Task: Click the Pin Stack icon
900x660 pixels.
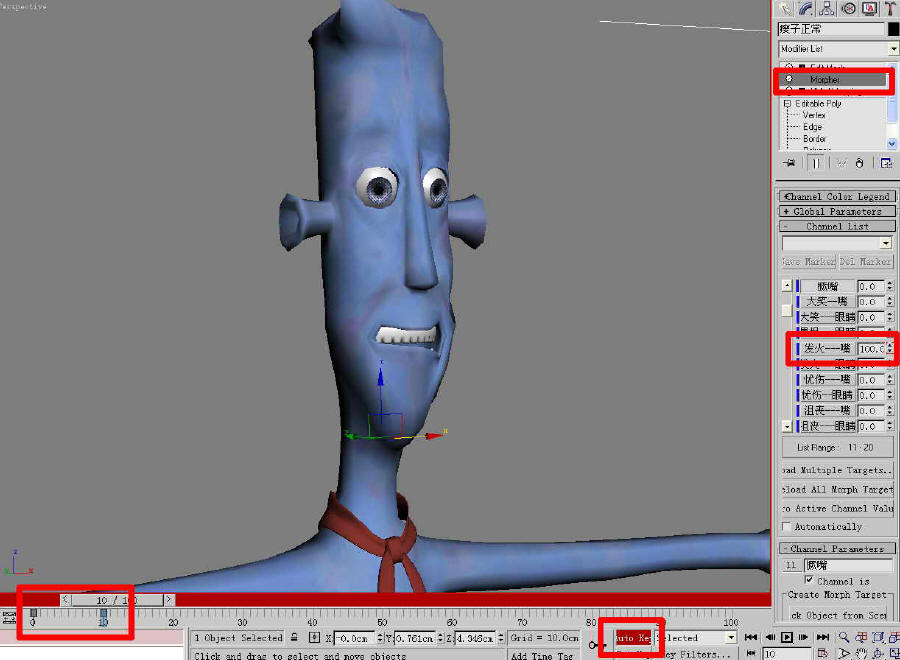Action: (x=790, y=164)
